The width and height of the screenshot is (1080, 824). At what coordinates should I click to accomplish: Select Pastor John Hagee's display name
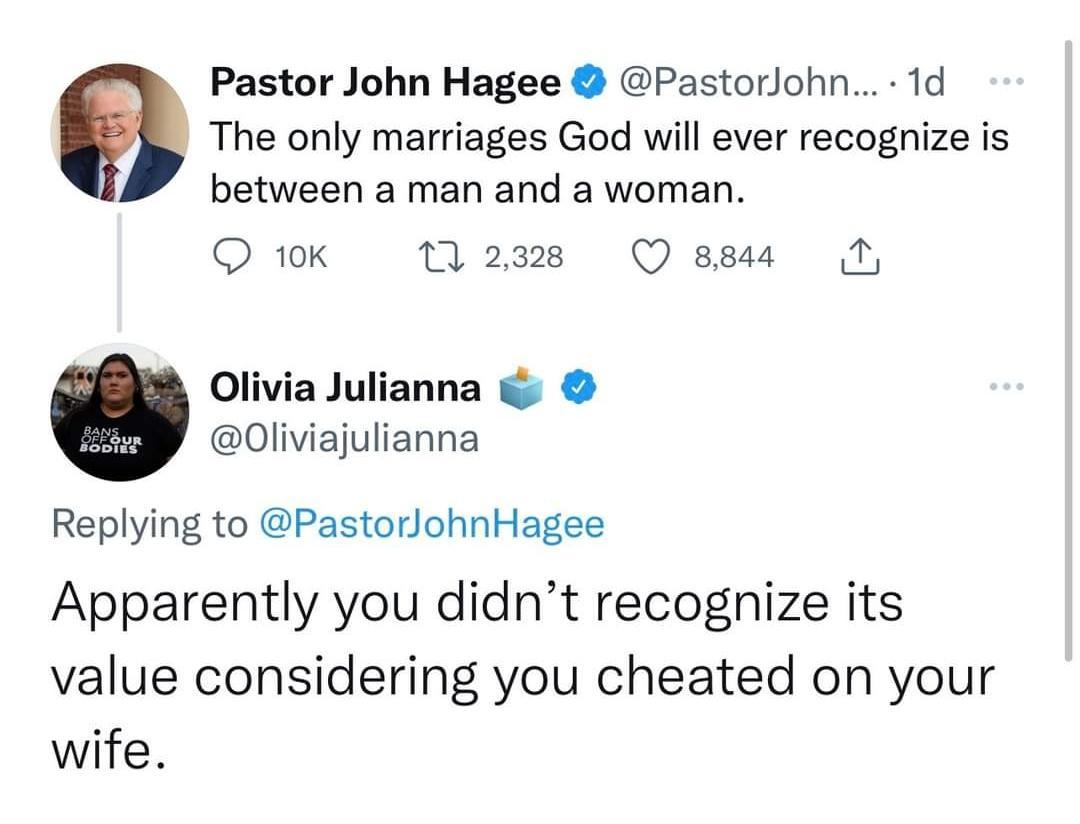pos(383,81)
